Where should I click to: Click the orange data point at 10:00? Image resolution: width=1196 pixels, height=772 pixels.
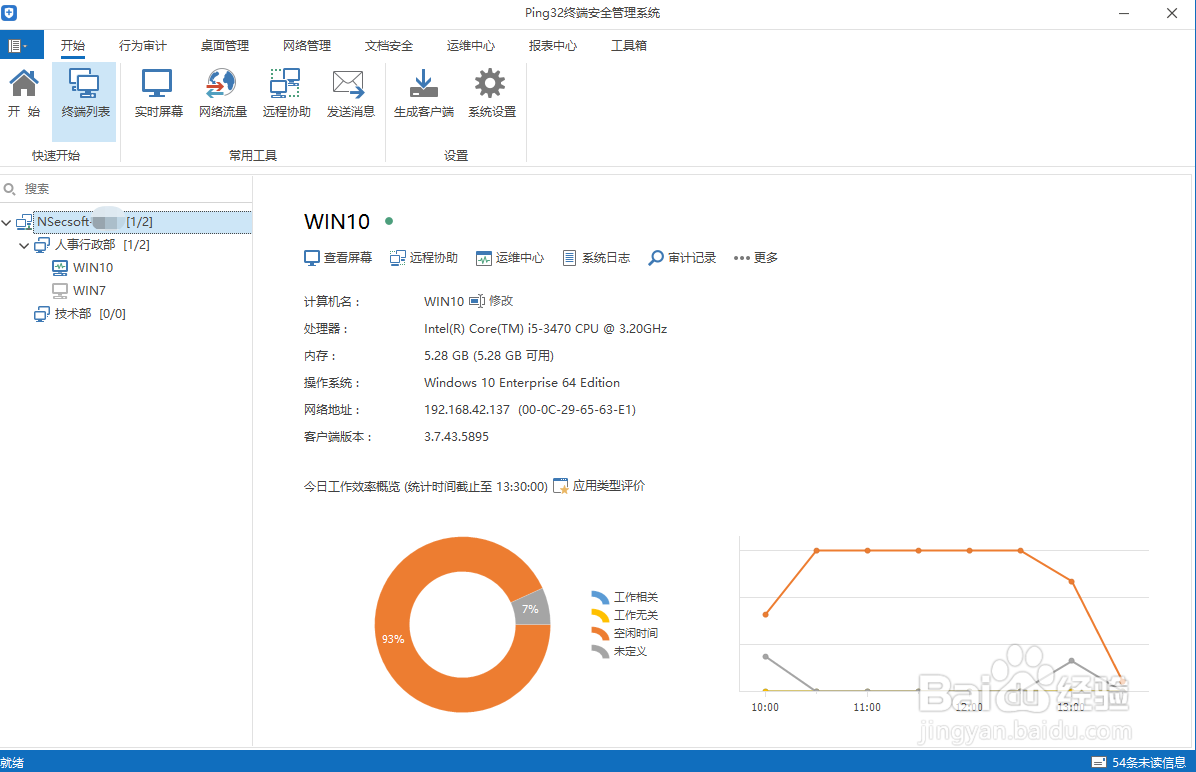point(765,614)
